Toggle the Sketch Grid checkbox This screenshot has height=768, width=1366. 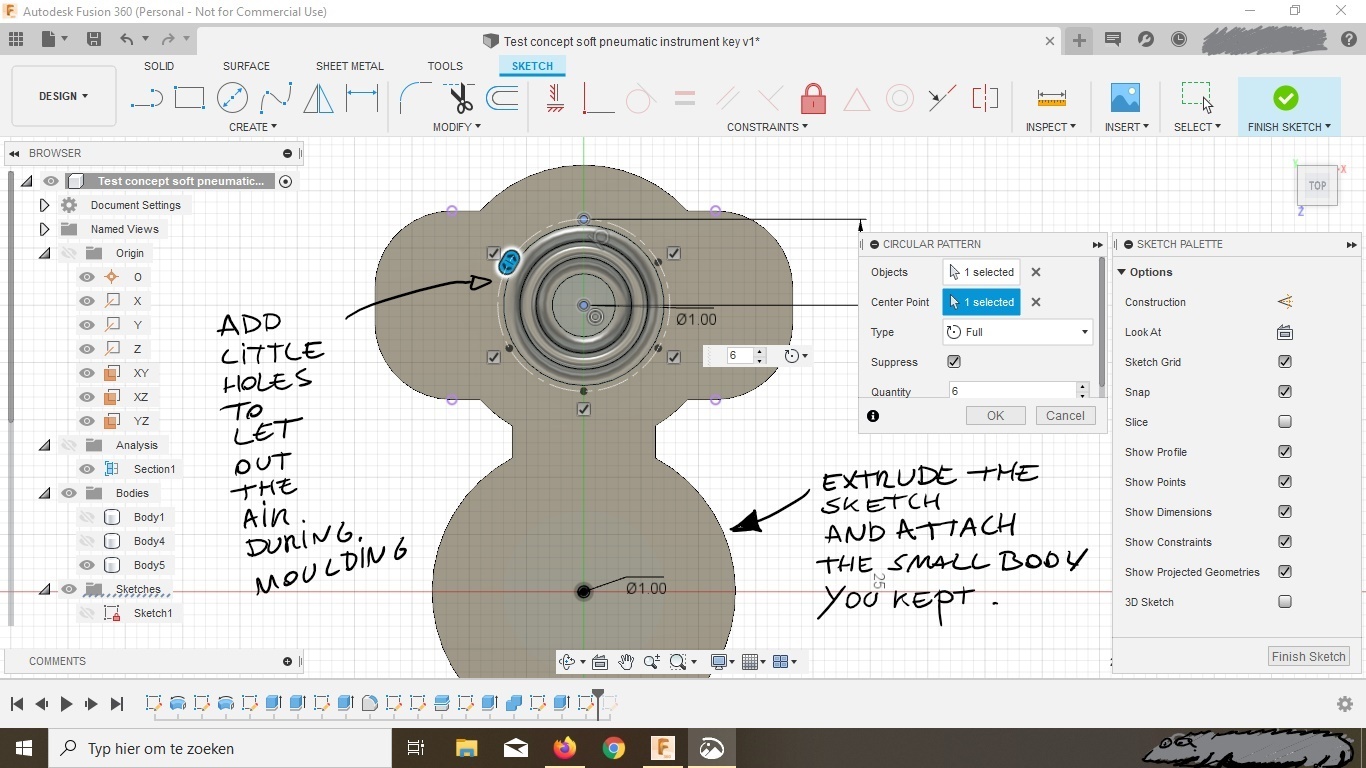(1285, 362)
